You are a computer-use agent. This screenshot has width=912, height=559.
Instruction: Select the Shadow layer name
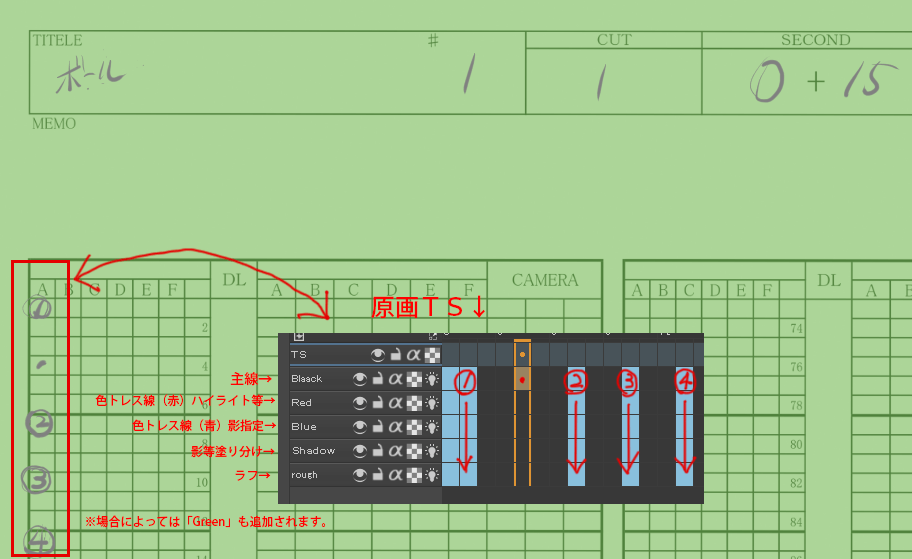coord(314,451)
